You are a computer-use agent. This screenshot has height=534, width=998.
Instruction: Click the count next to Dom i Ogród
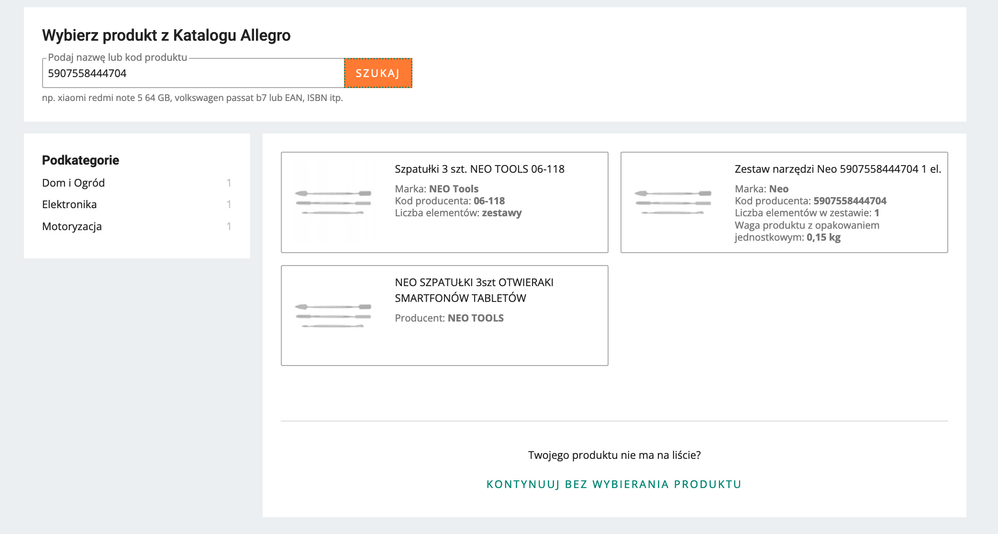pyautogui.click(x=228, y=183)
